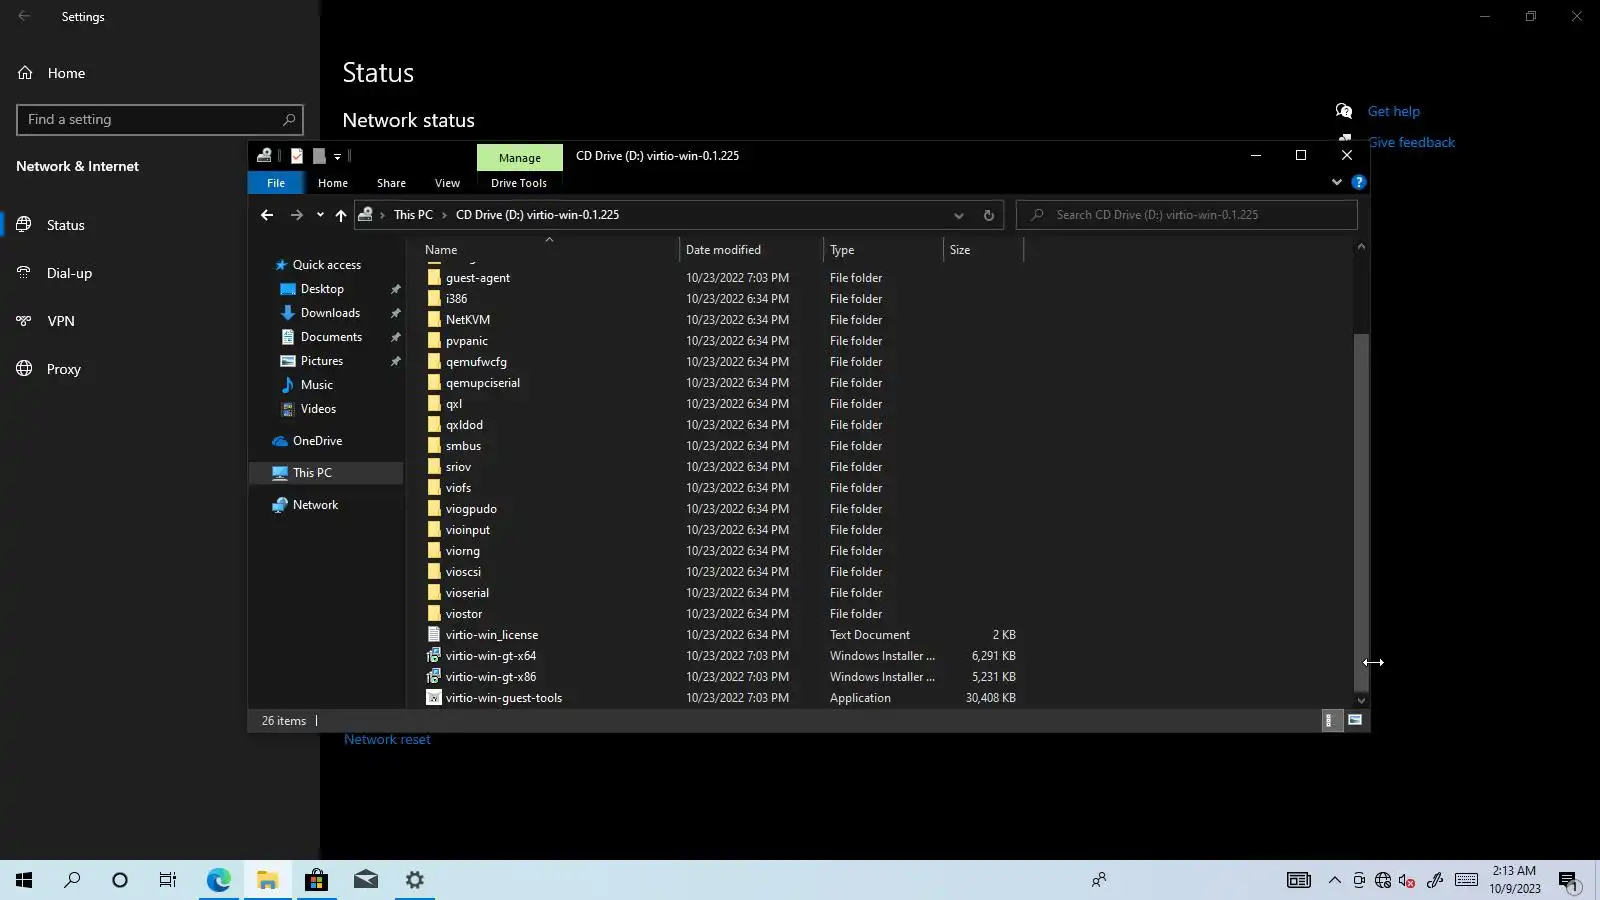The width and height of the screenshot is (1600, 900).
Task: Open Videos in the navigation pane
Action: [x=318, y=409]
